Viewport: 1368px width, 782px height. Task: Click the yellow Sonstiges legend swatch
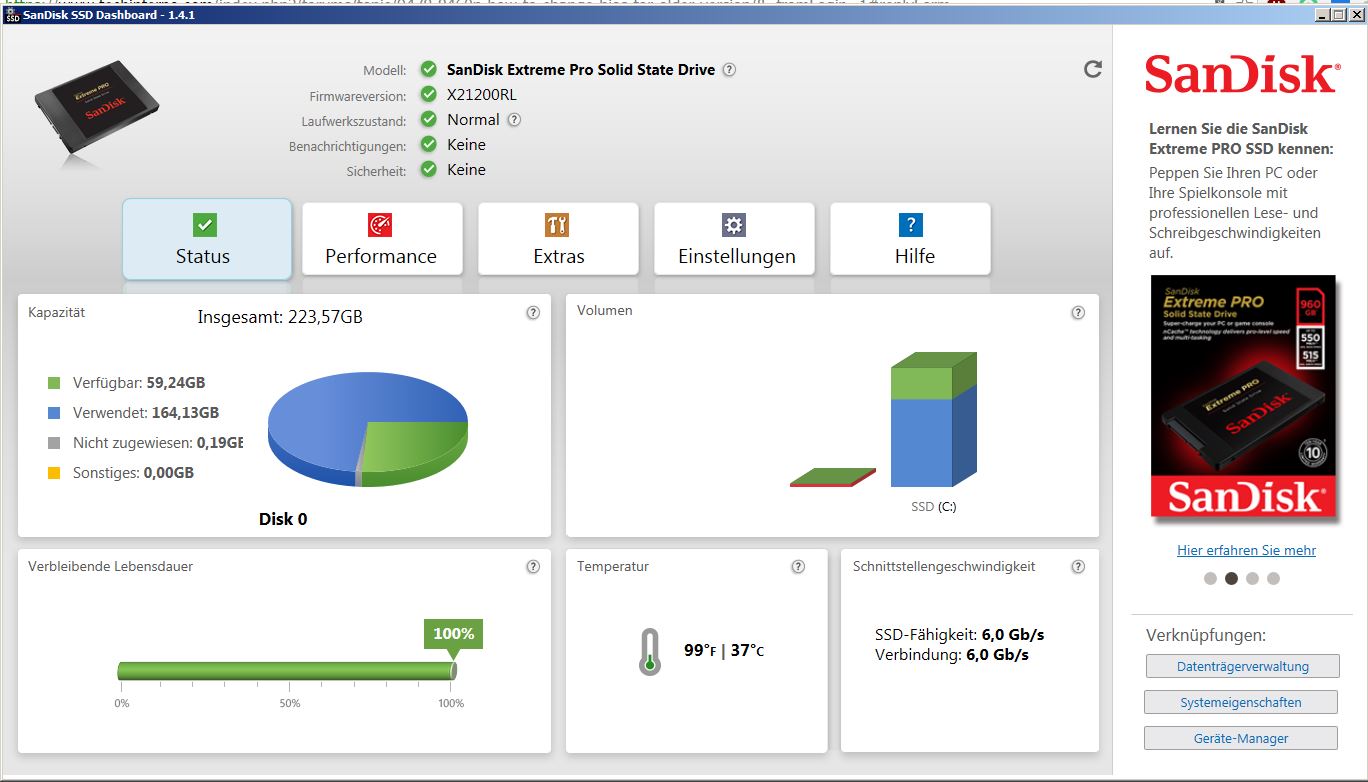click(54, 473)
